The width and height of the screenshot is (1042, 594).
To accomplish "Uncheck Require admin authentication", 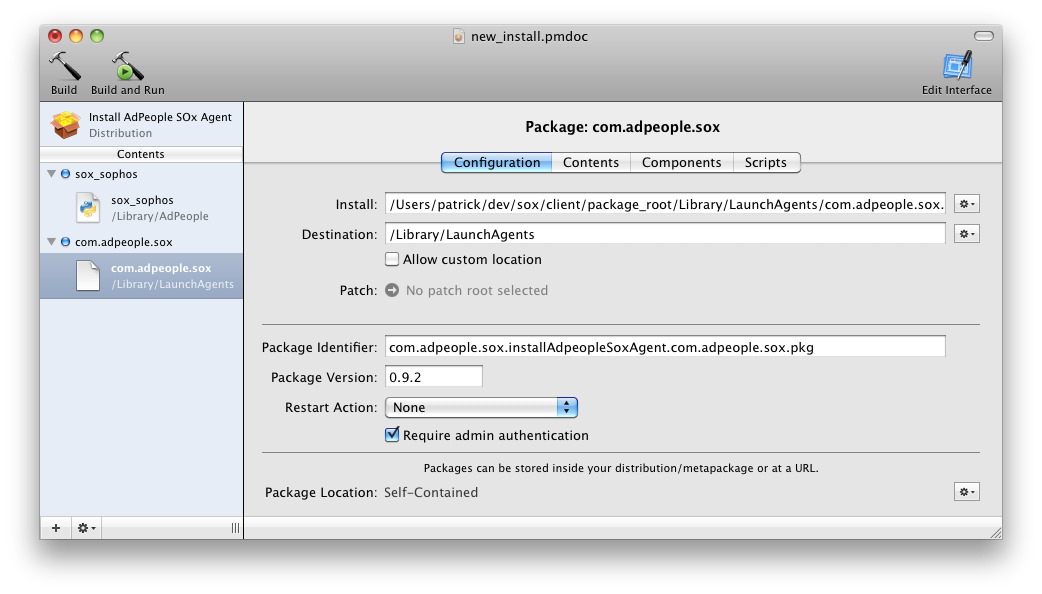I will click(x=392, y=435).
